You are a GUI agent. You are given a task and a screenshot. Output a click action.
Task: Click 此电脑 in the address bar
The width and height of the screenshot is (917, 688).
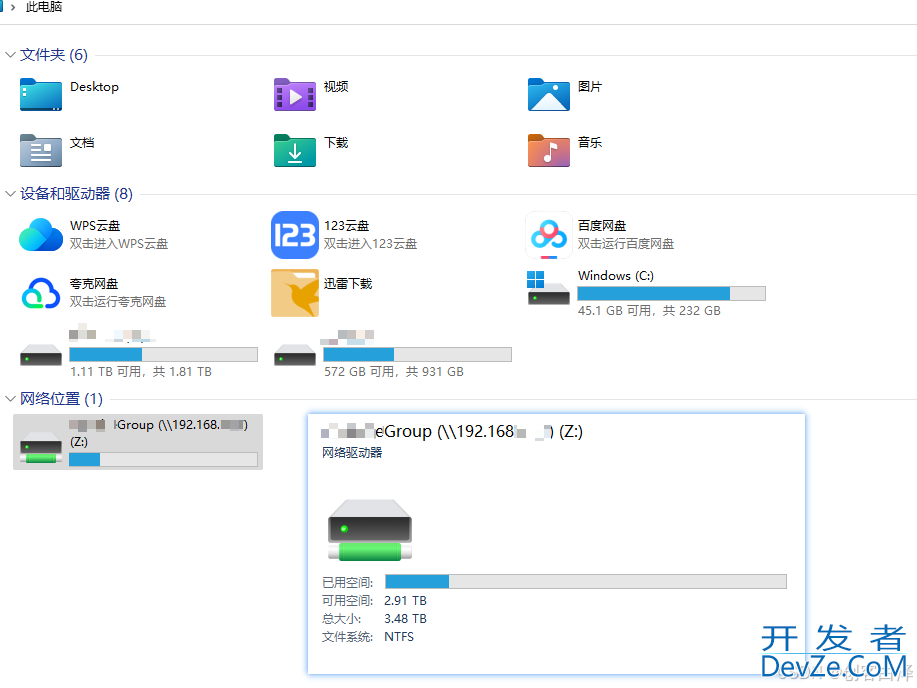(44, 7)
